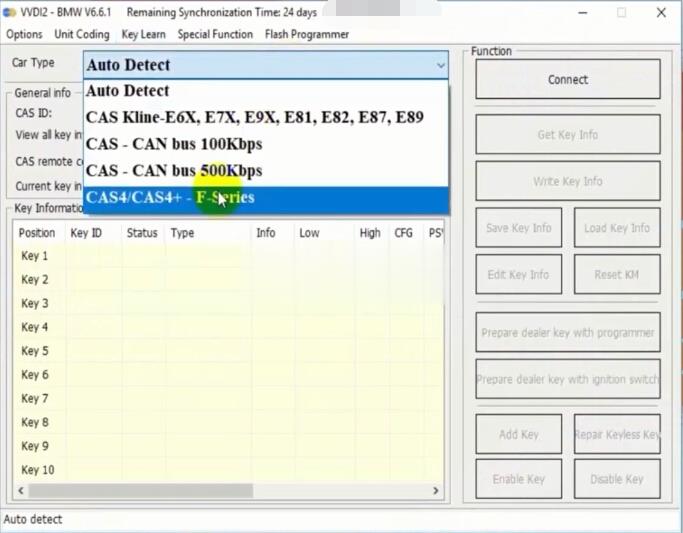Click the Write Key Info button

point(568,181)
